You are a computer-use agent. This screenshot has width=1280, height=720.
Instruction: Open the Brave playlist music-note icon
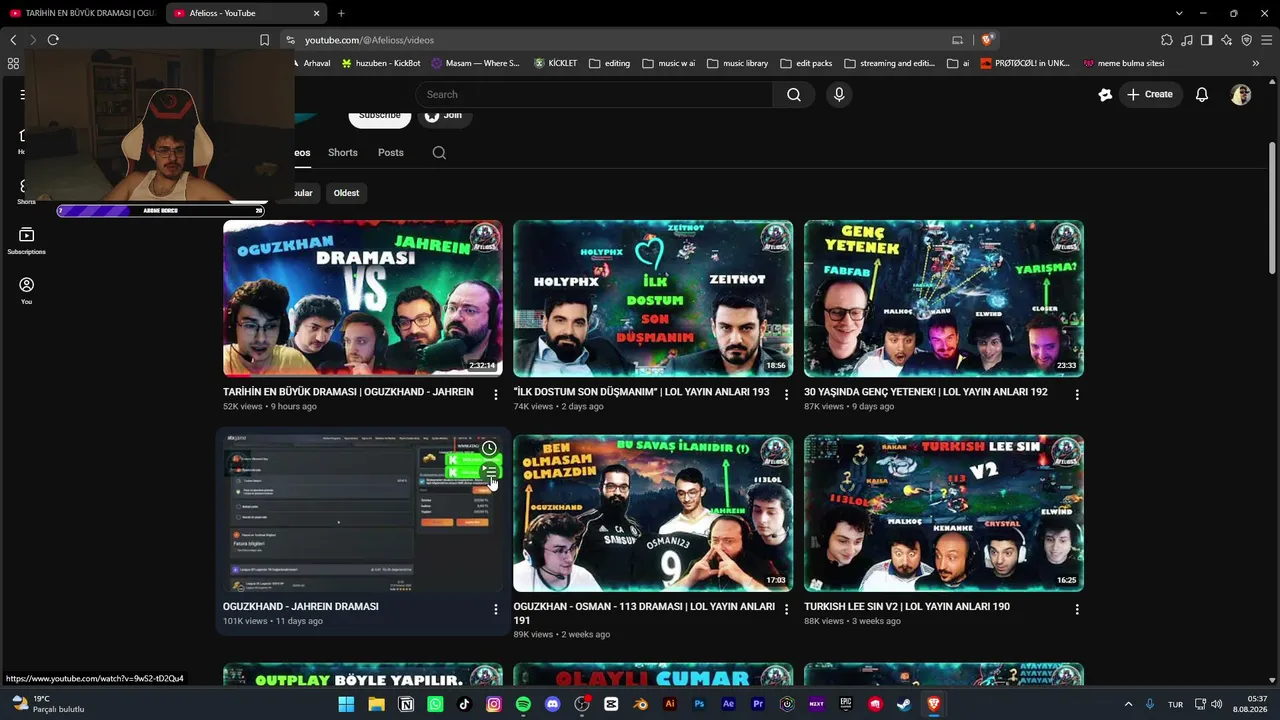click(x=1187, y=40)
